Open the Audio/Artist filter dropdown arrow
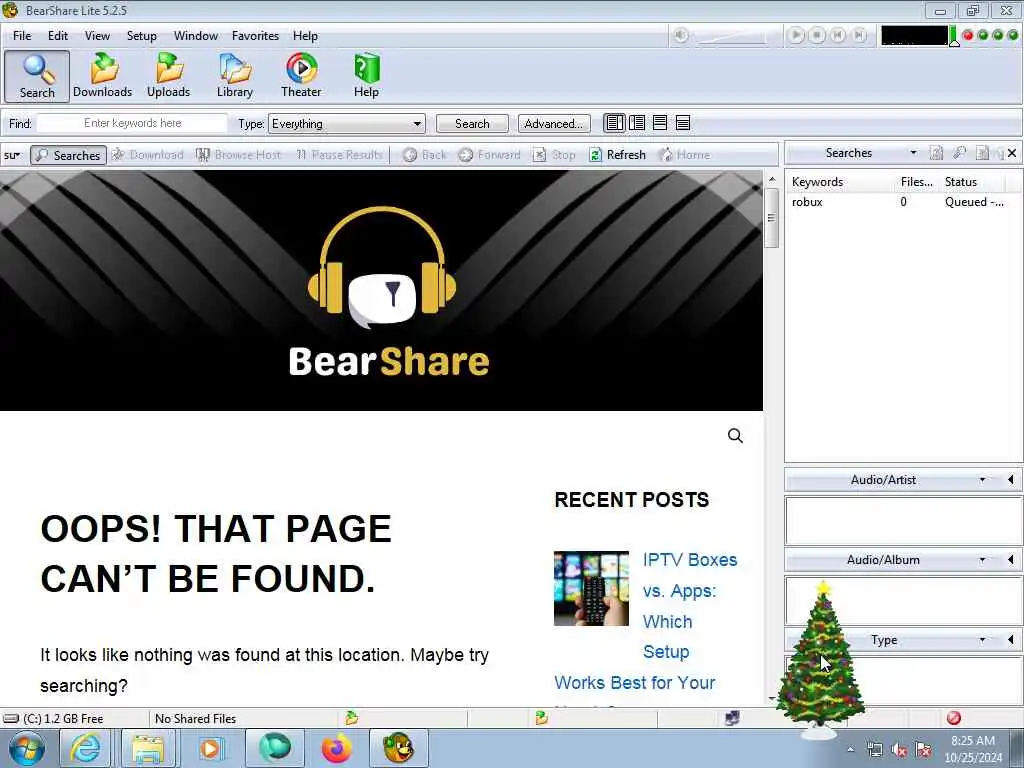This screenshot has width=1024, height=768. 982,480
